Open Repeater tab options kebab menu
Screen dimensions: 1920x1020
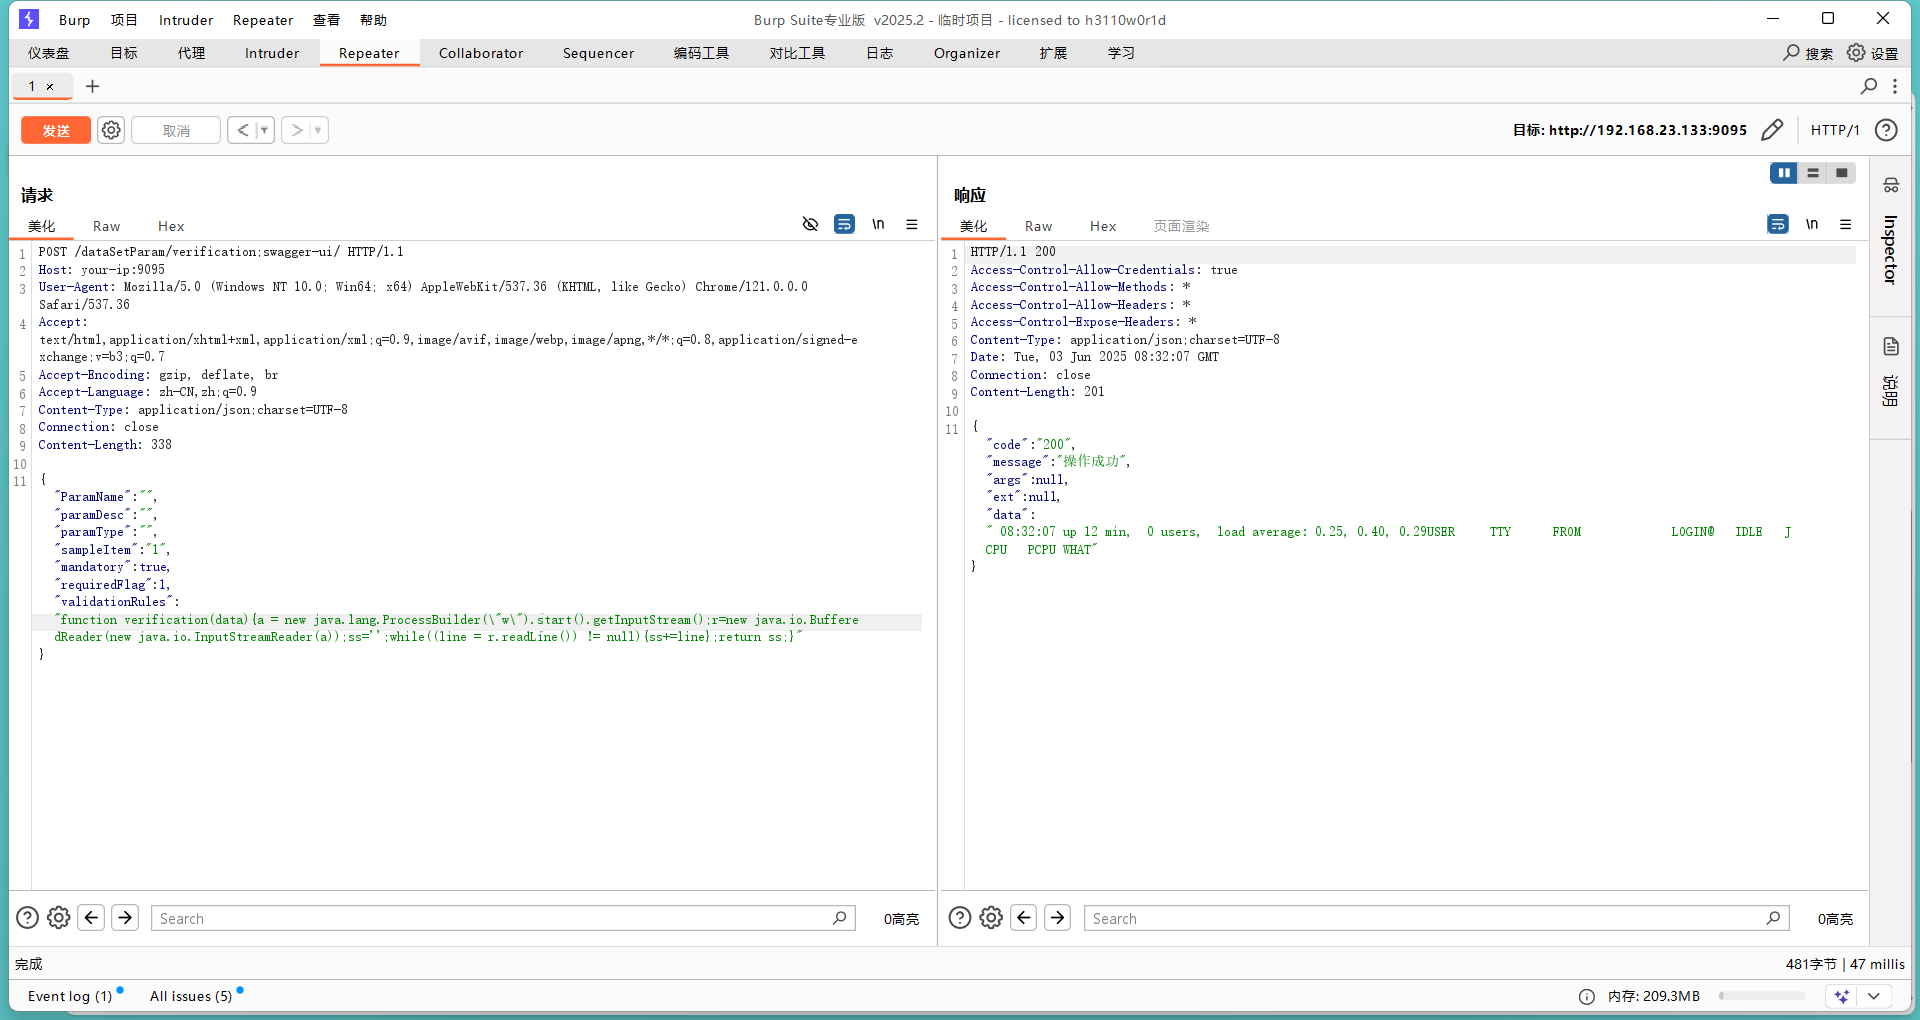1895,86
